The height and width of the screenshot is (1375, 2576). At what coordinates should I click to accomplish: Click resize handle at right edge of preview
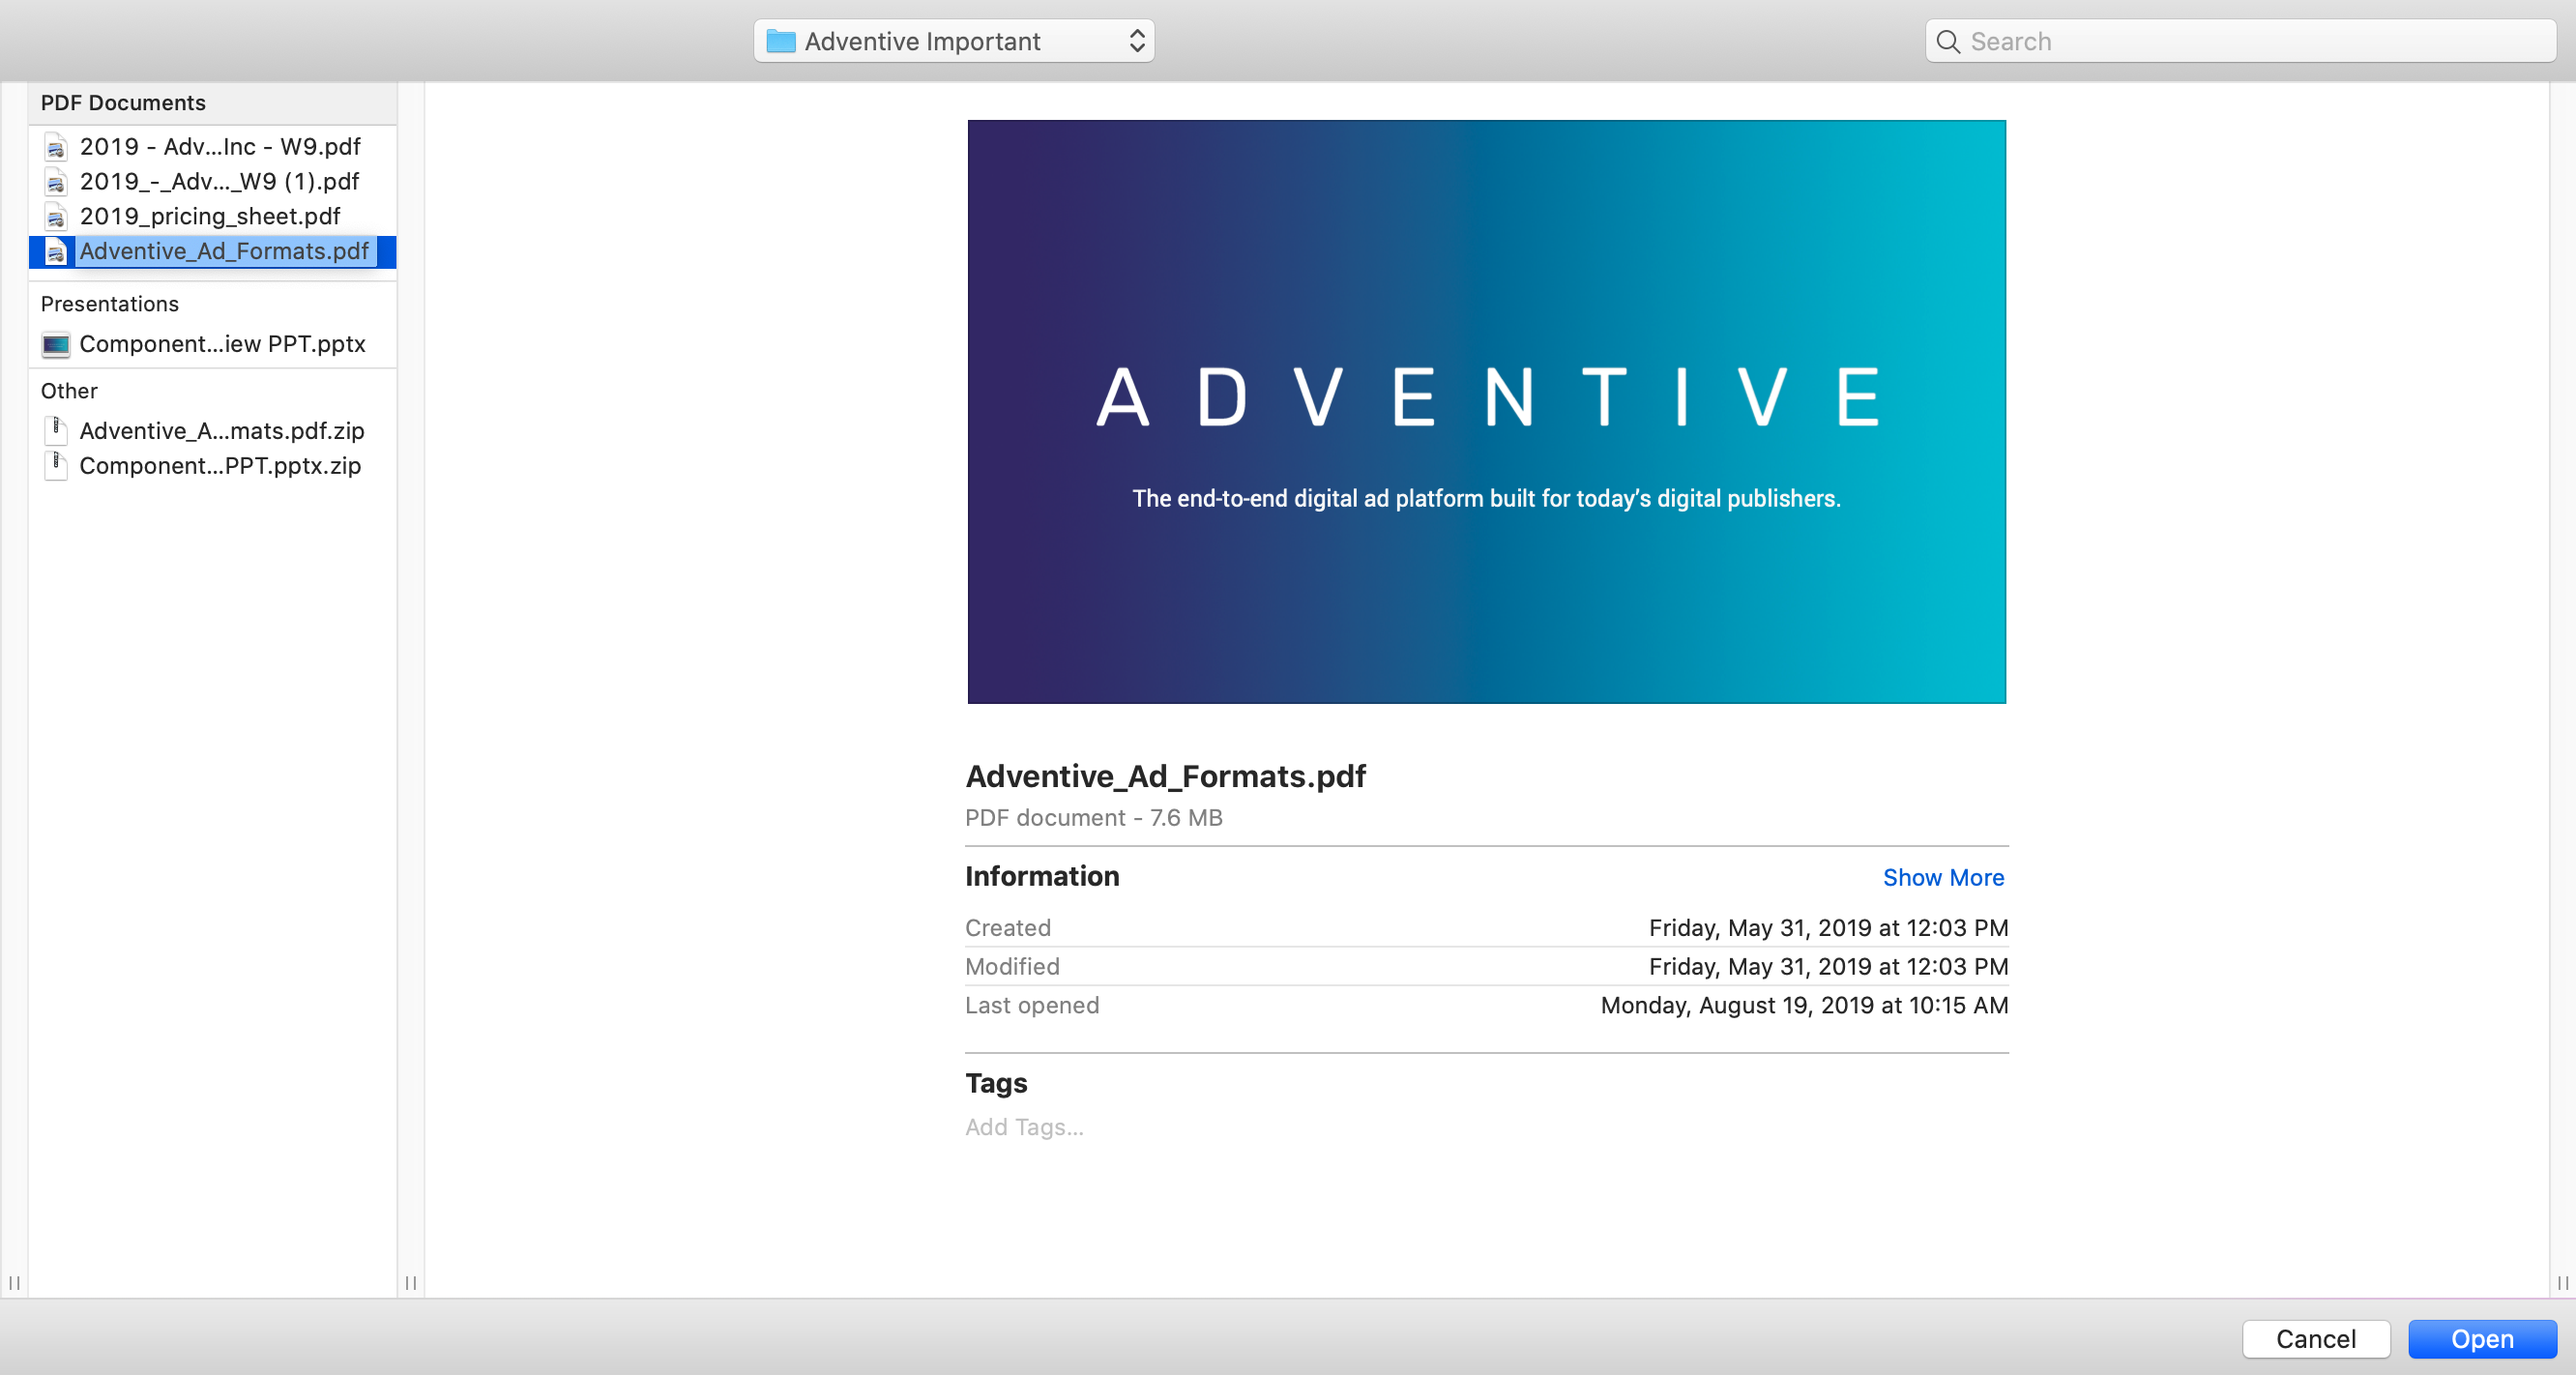tap(2562, 1283)
